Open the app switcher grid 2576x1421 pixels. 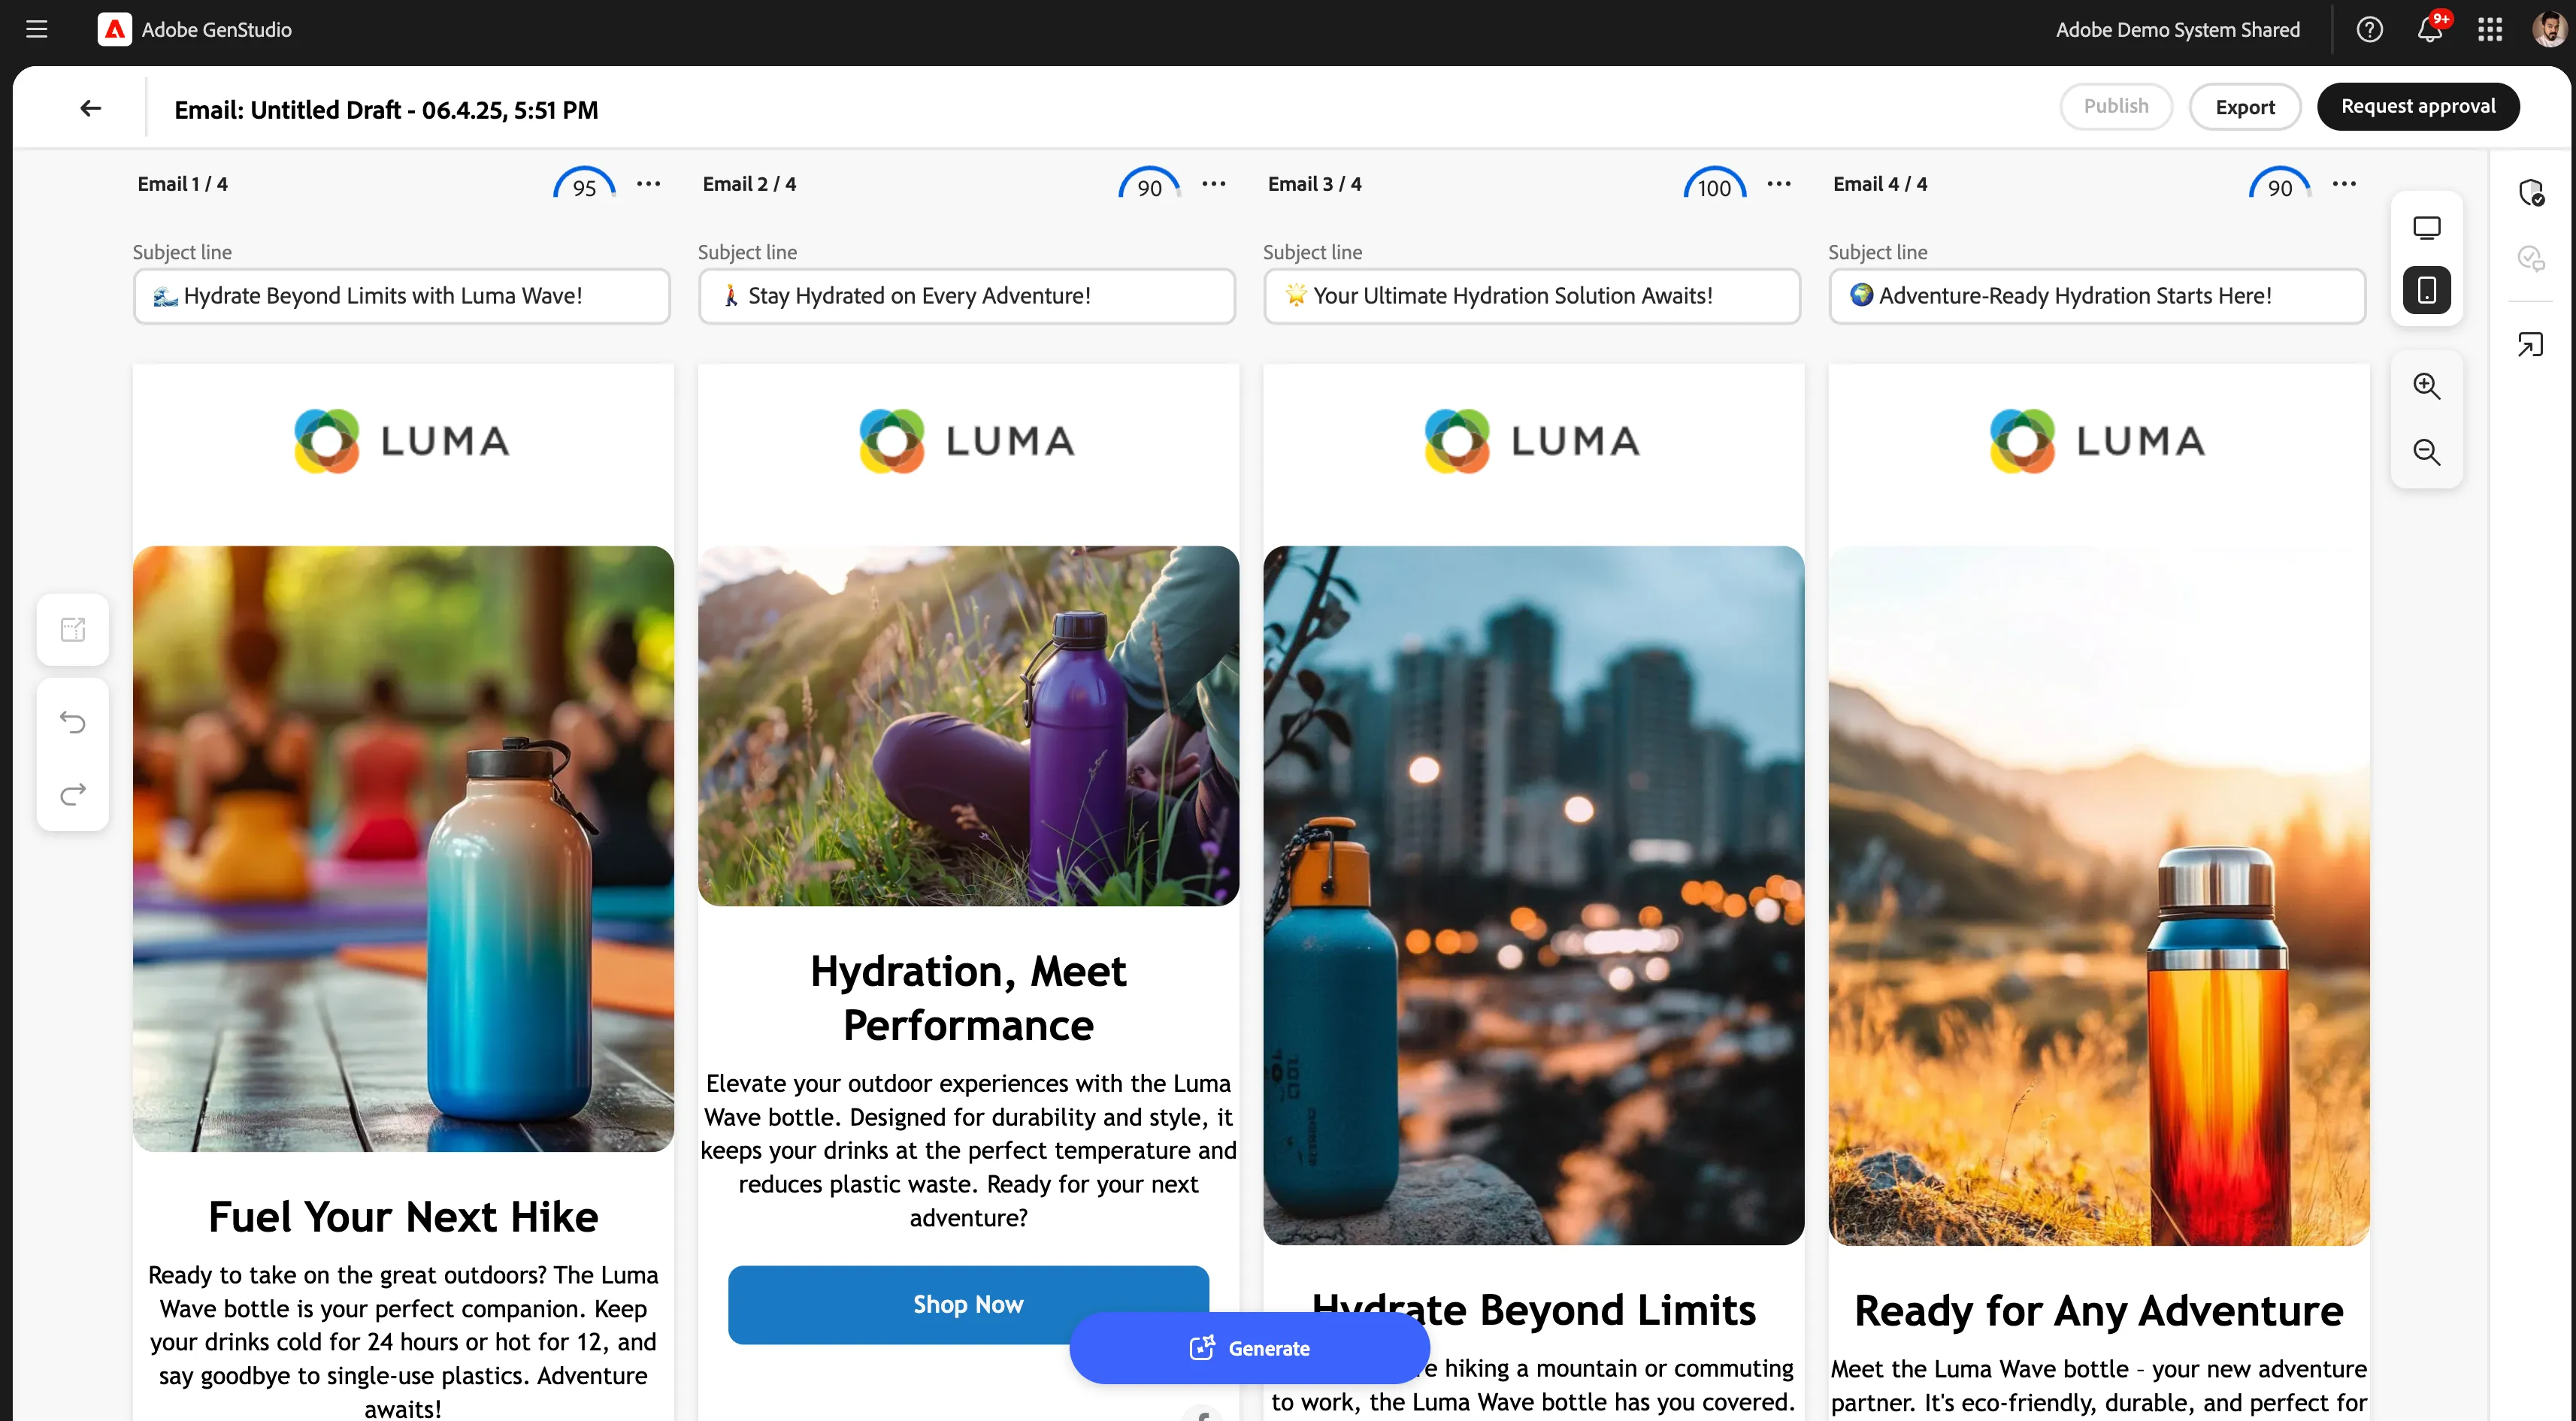2490,30
